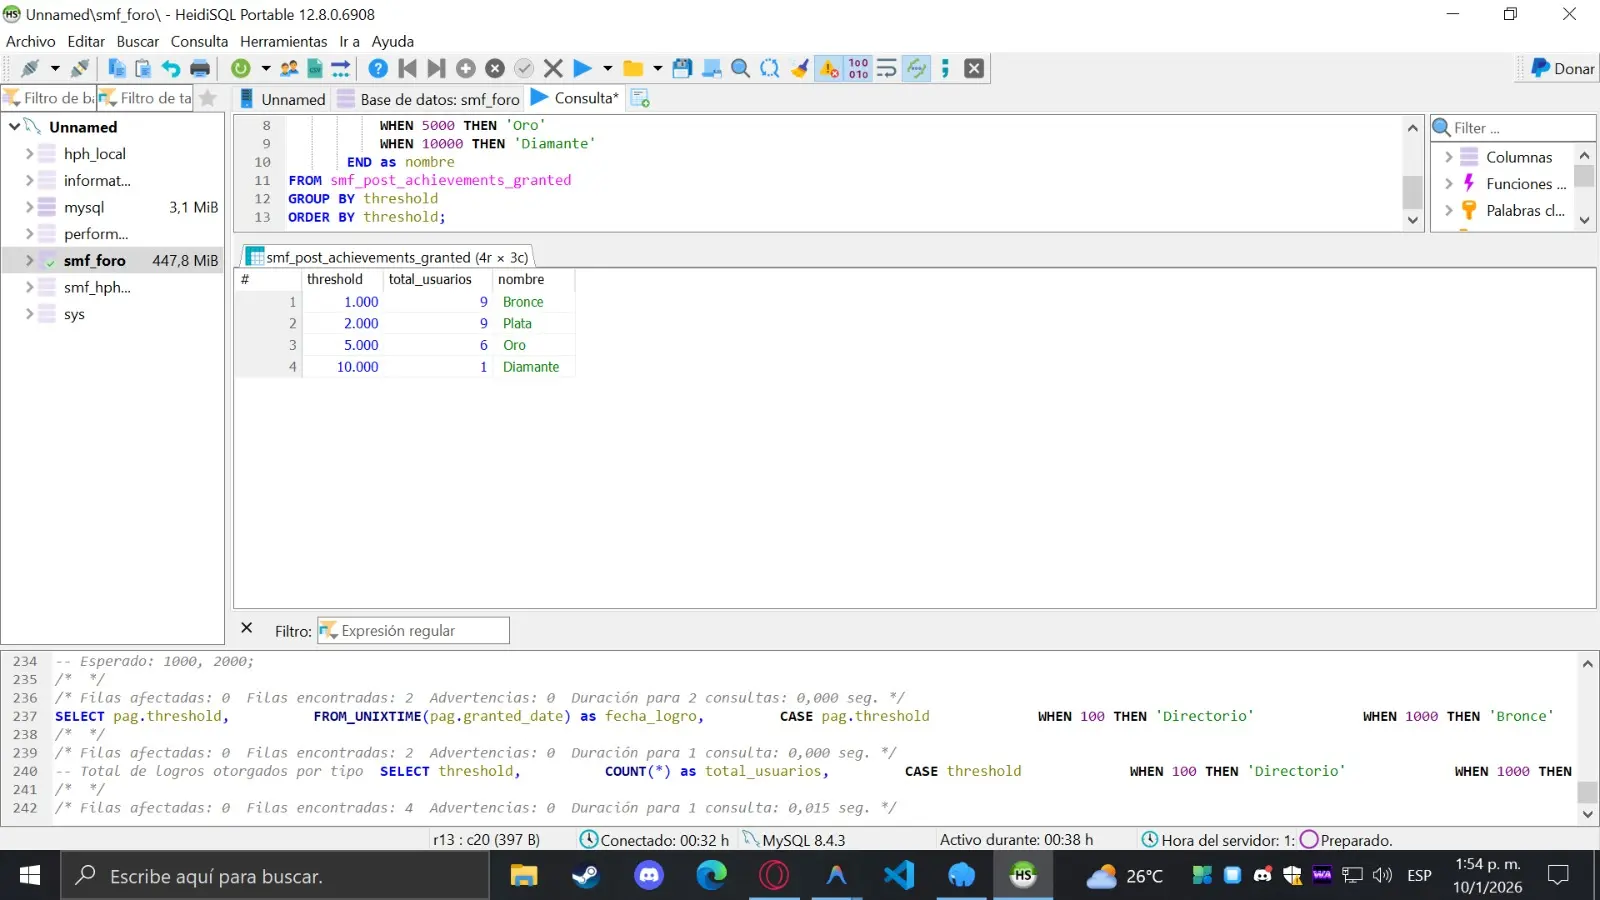Click the blue help question mark icon
1600x900 pixels.
pyautogui.click(x=378, y=68)
